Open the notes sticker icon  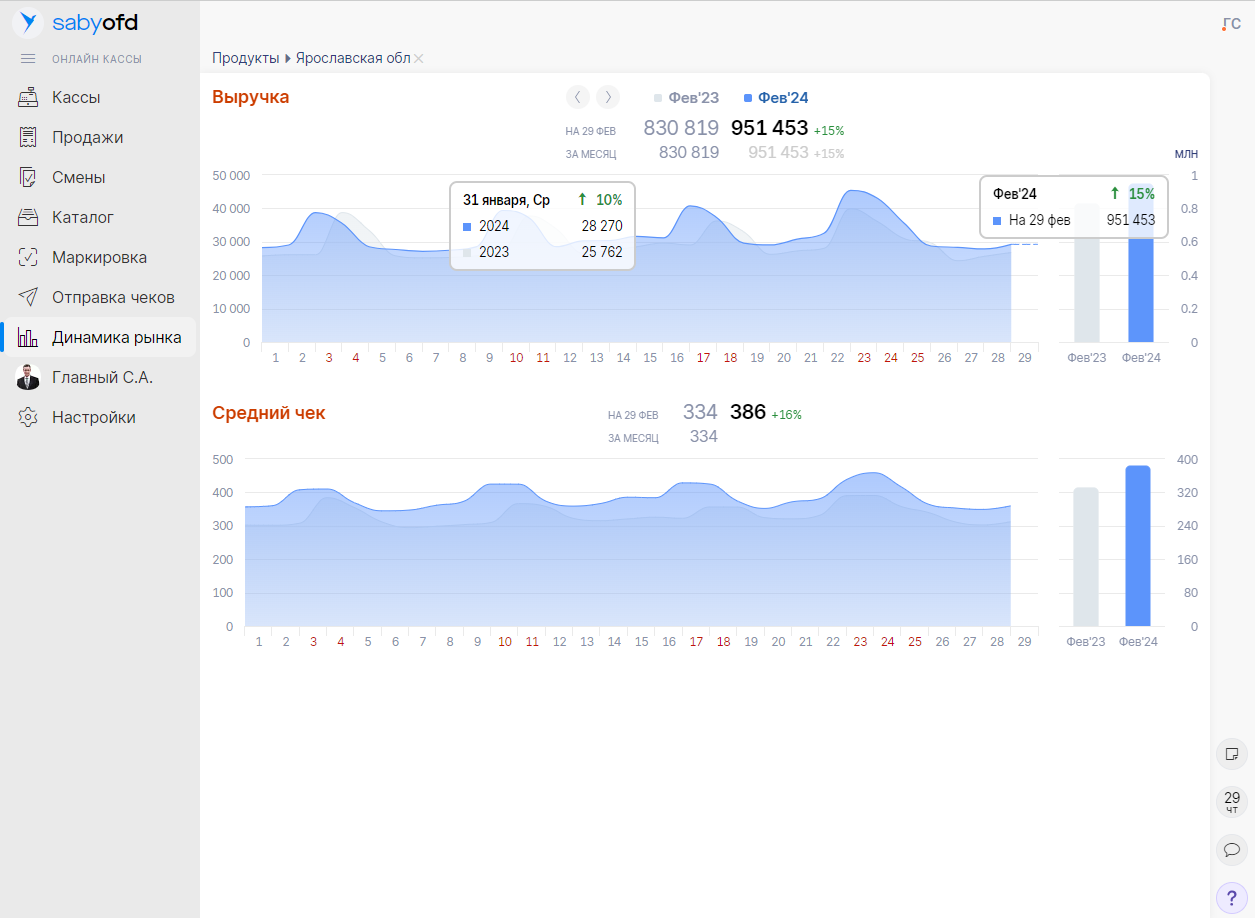[1231, 754]
